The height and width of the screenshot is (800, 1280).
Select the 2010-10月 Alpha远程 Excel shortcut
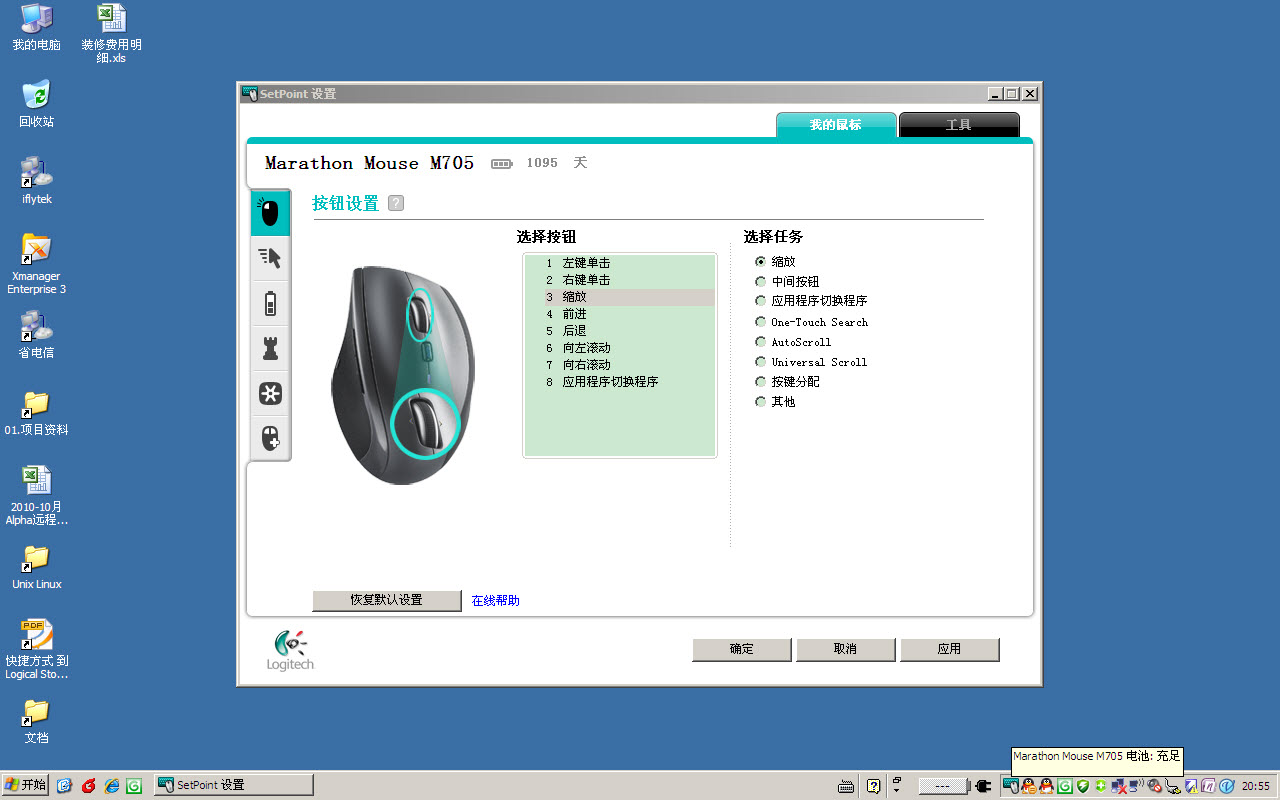(36, 495)
